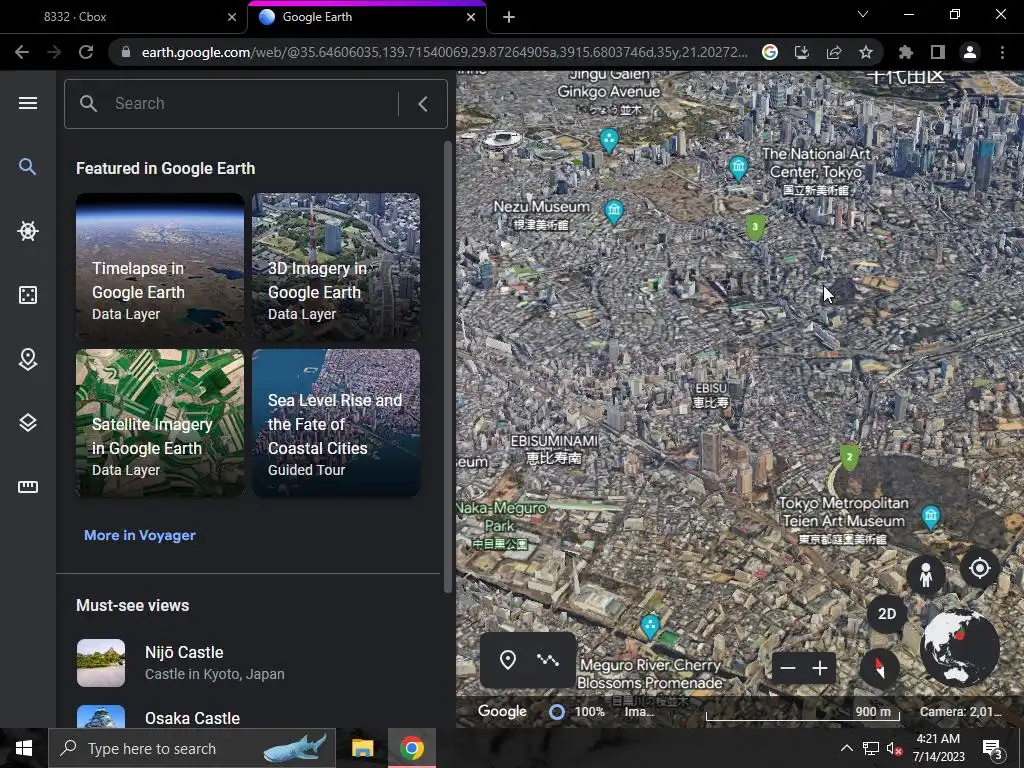Open notification center in taskbar
The image size is (1024, 768).
993,748
